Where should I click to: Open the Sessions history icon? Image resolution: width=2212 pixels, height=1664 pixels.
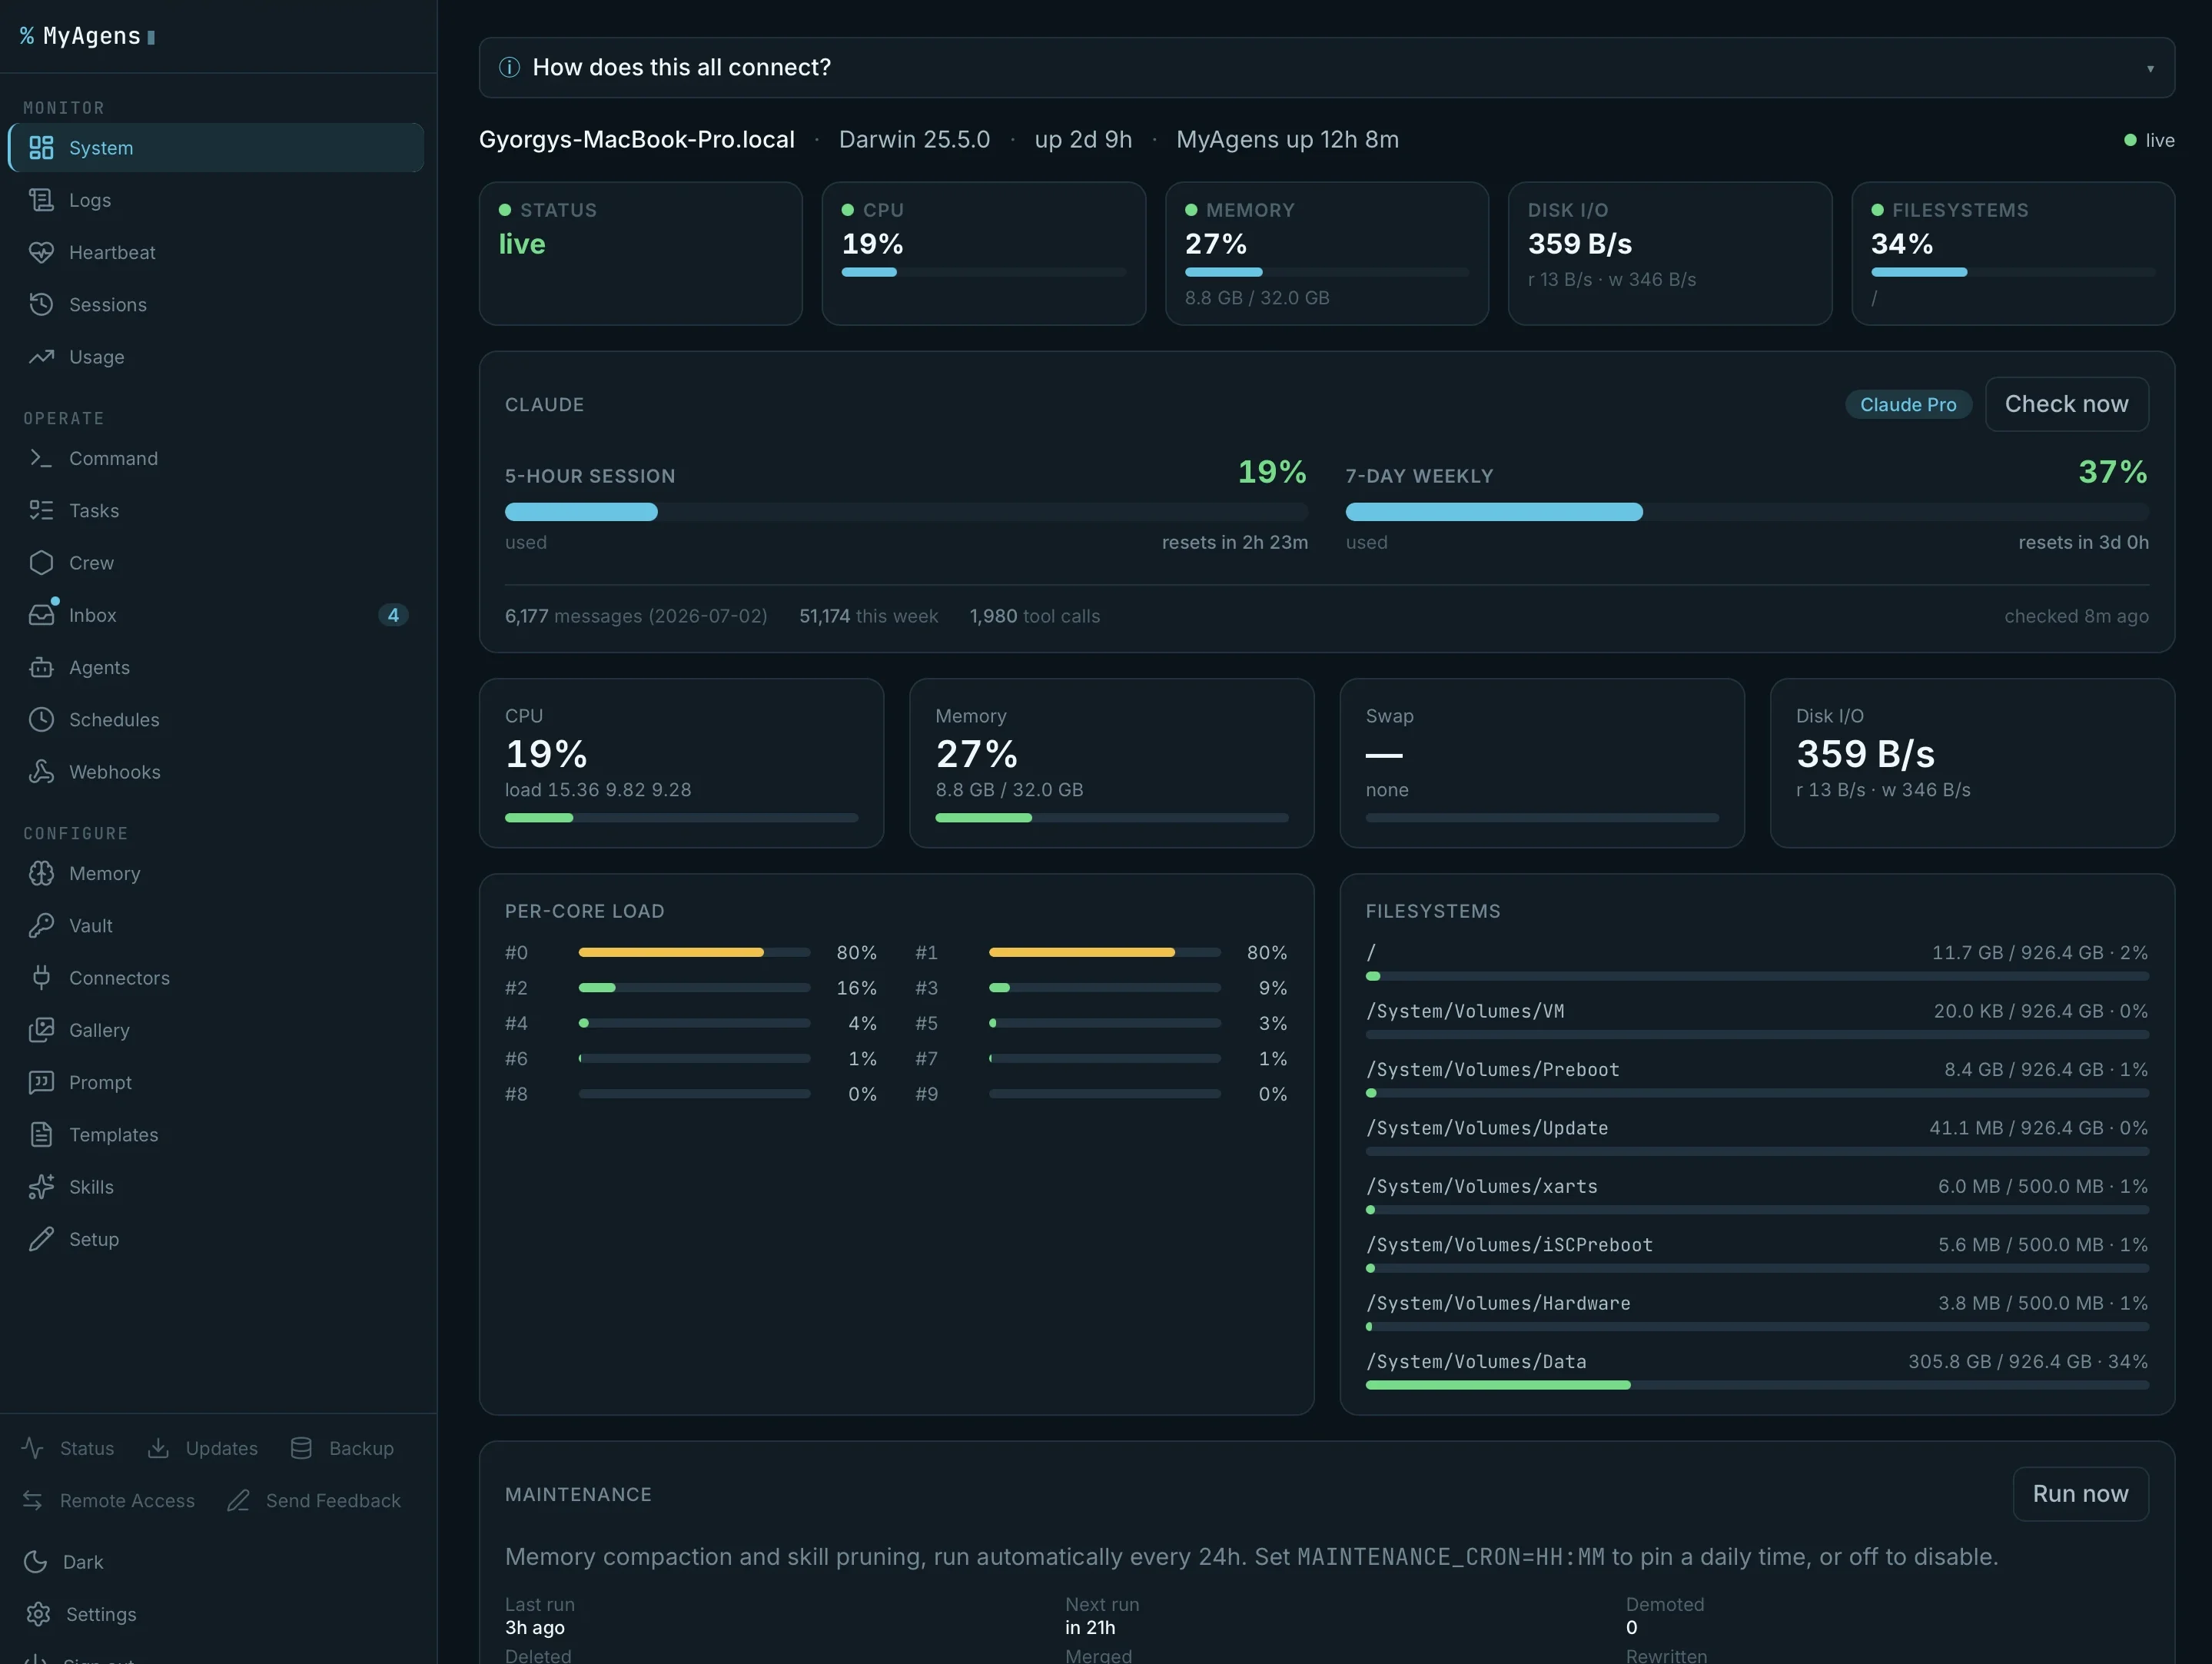pyautogui.click(x=41, y=304)
